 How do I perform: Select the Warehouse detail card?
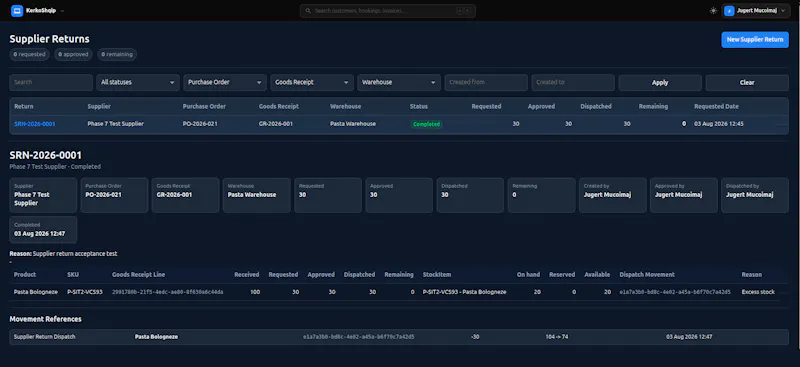(x=257, y=195)
